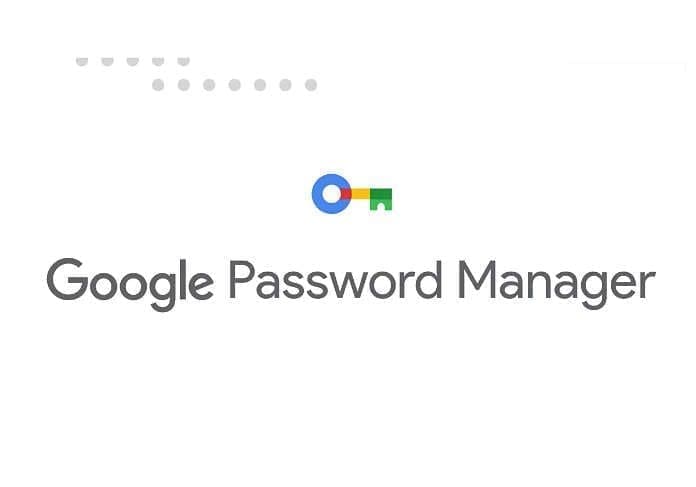
Task: Click the final "r" in Manager
Action: pos(647,285)
